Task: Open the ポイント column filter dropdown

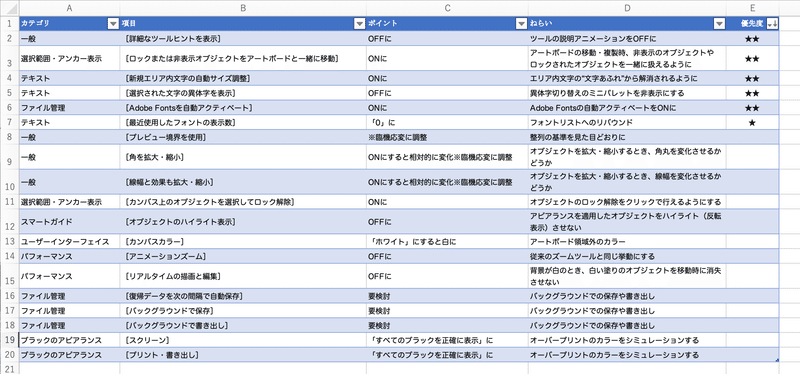Action: point(521,23)
